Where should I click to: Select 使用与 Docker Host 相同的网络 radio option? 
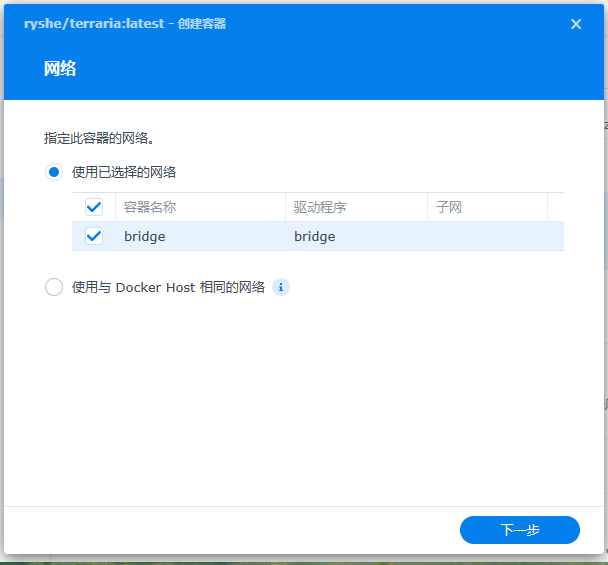[x=54, y=287]
